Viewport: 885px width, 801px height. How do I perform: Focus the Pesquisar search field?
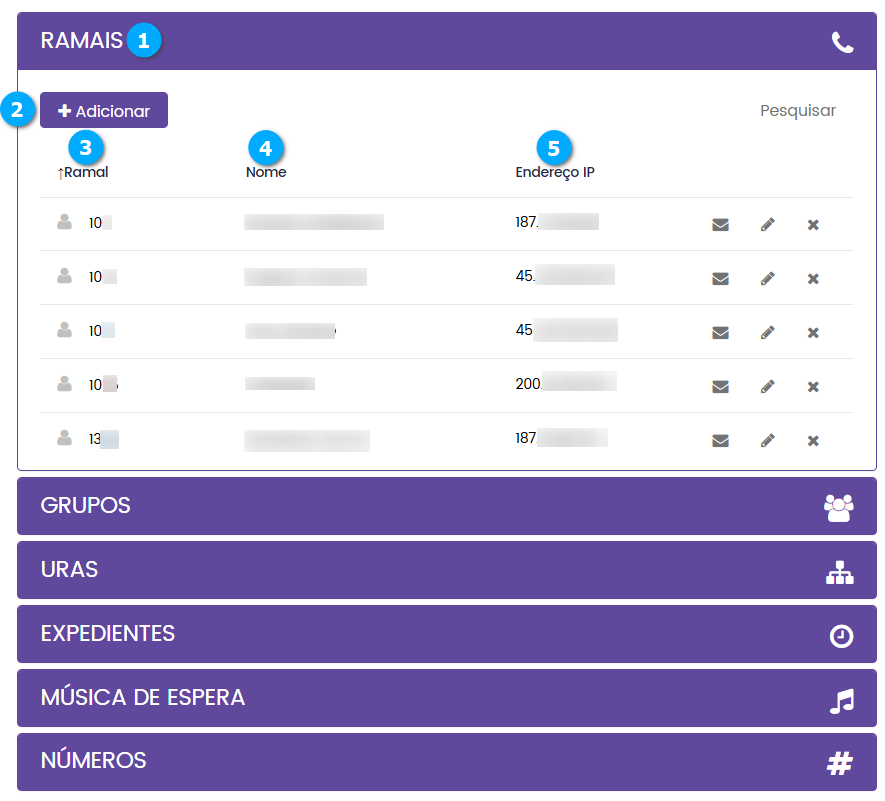click(x=797, y=111)
